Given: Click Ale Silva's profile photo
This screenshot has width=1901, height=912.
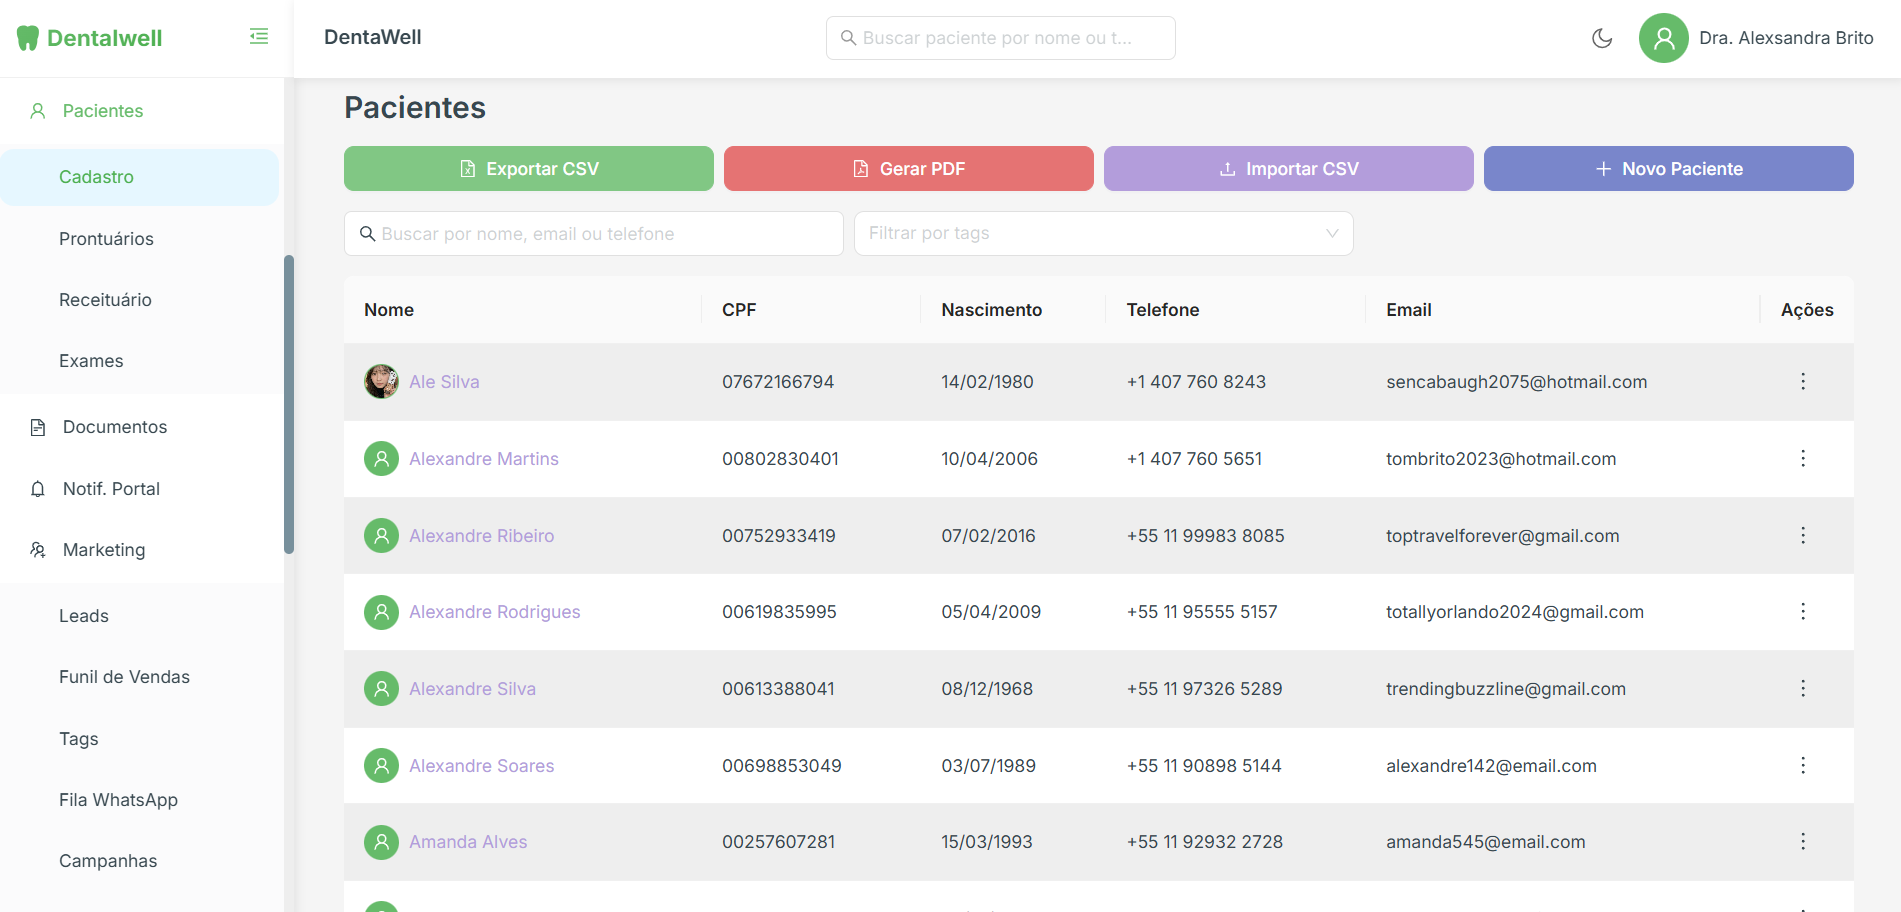Looking at the screenshot, I should (381, 381).
